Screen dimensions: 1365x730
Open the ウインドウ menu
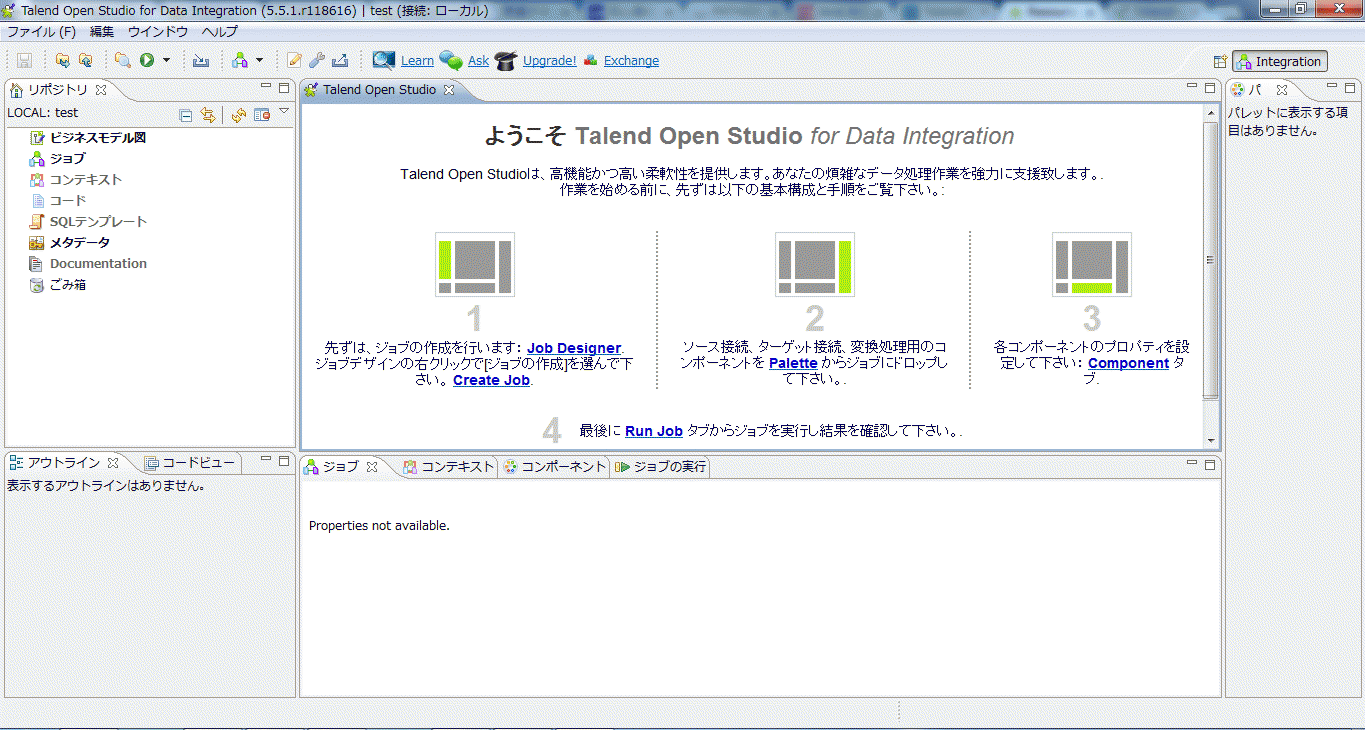click(158, 32)
